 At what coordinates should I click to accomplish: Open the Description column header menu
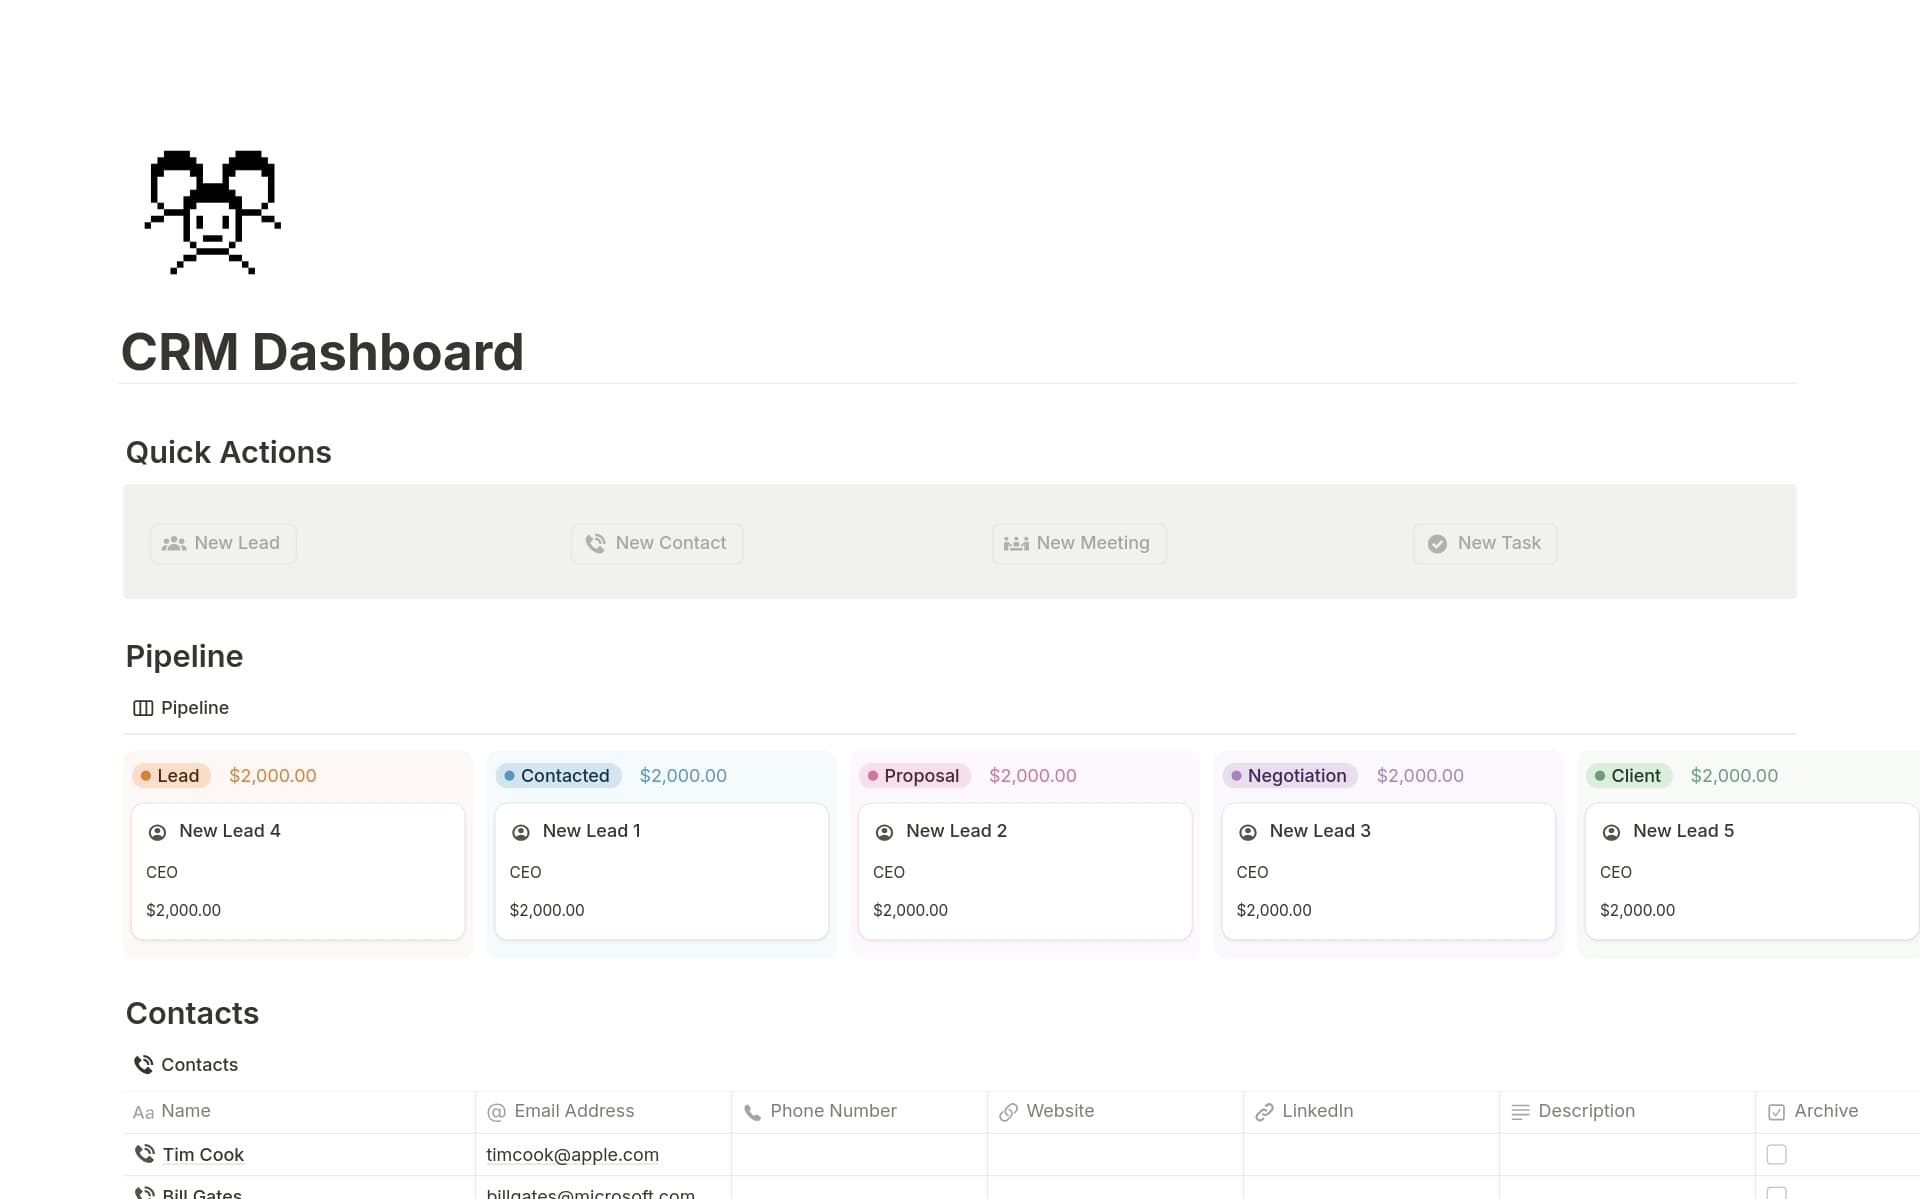point(1627,1112)
